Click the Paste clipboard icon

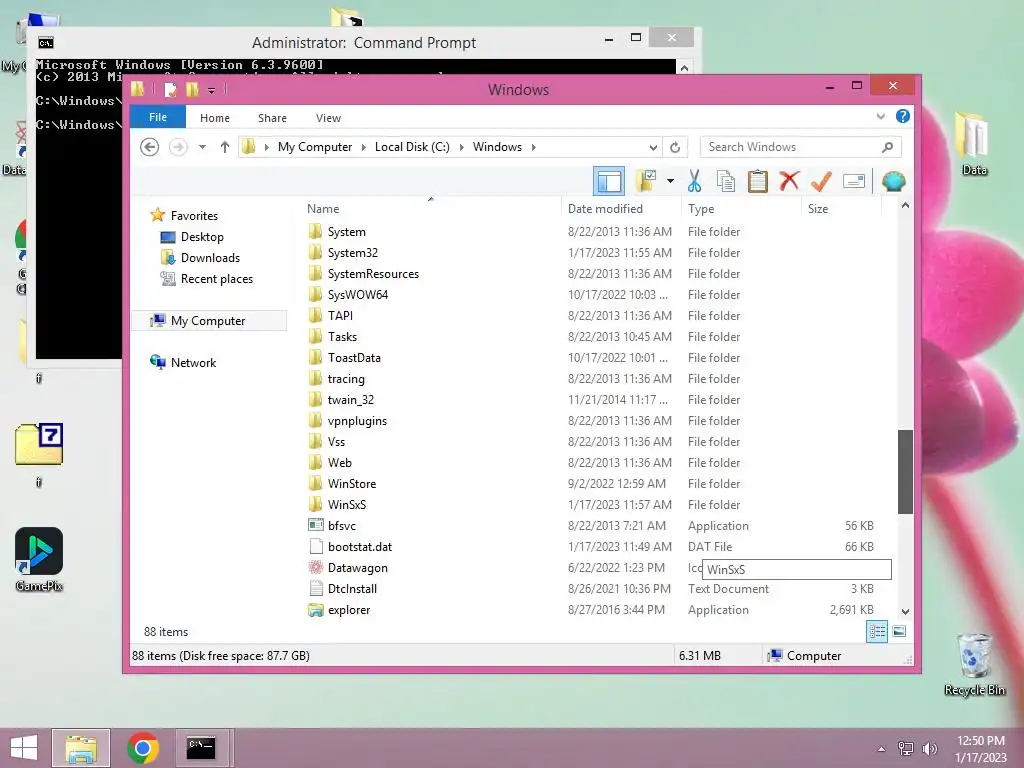[758, 181]
